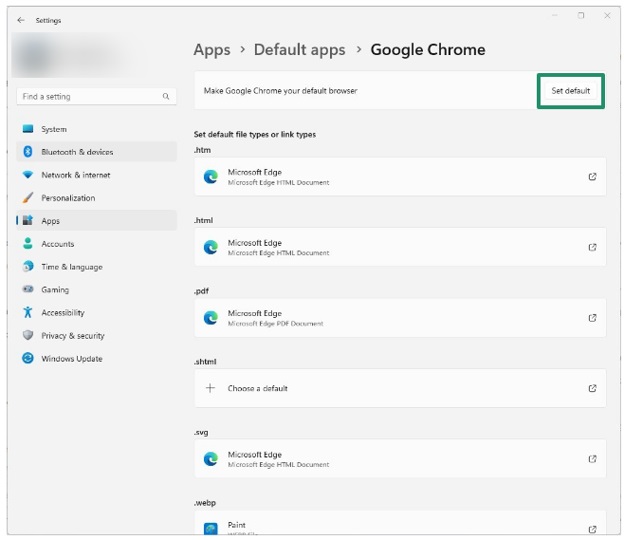
Task: Click 'Paint' app name under .webp
Action: point(236,524)
